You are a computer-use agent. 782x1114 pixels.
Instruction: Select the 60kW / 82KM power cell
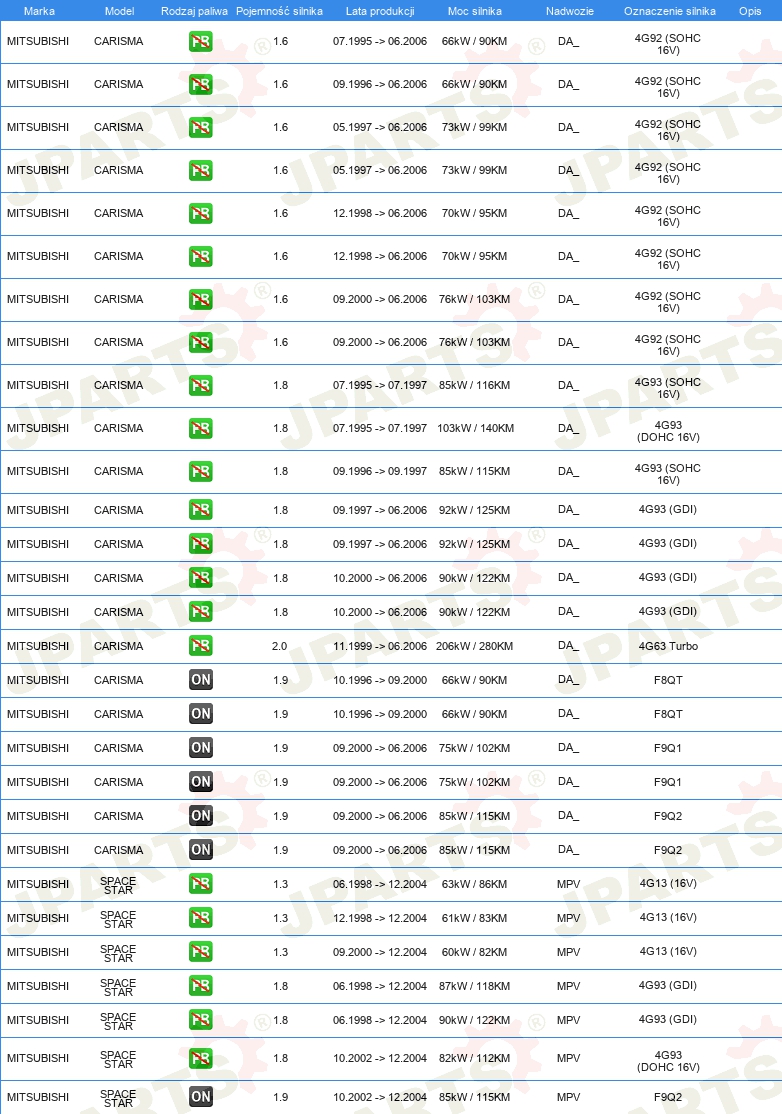[474, 953]
